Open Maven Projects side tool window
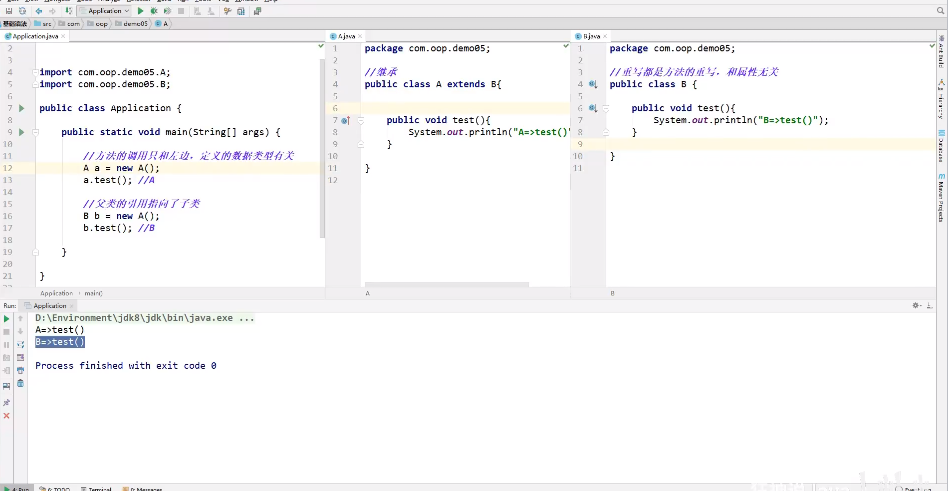Image resolution: width=948 pixels, height=491 pixels. (942, 198)
